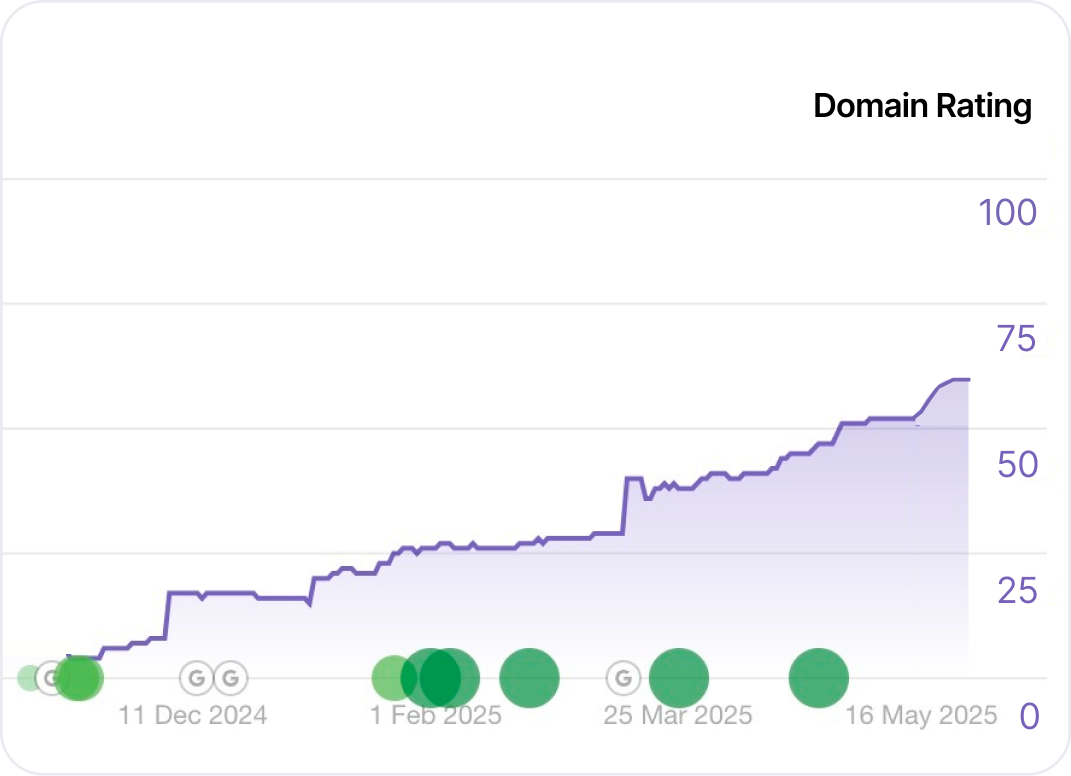Click the second G icon before 11 Dec 2024
Image resolution: width=1071 pixels, height=776 pixels.
click(231, 678)
